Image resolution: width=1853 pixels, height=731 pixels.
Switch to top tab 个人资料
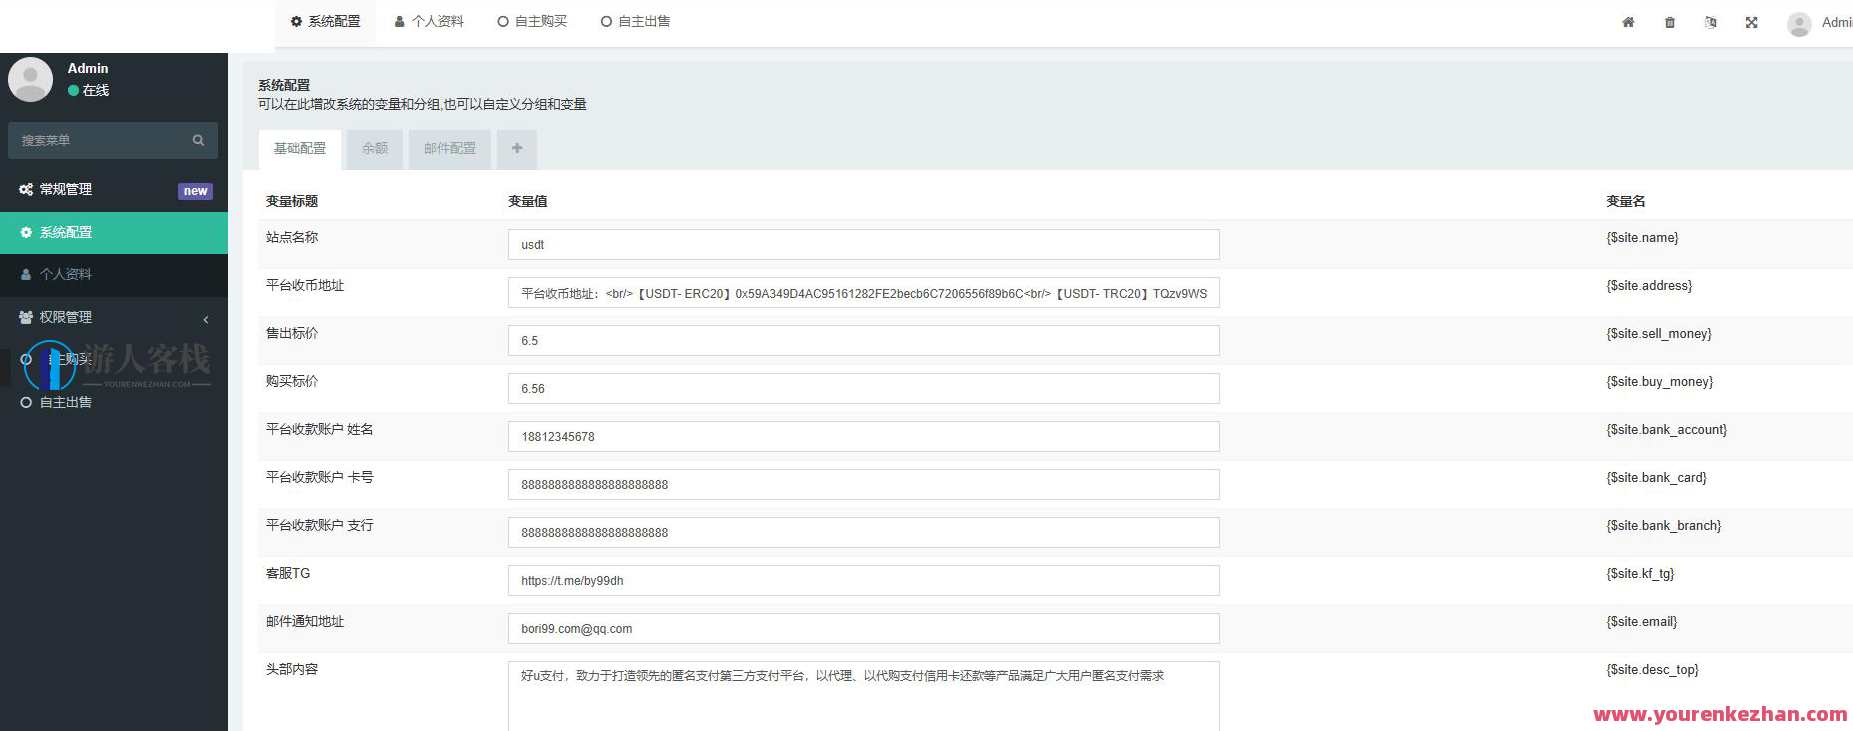pyautogui.click(x=429, y=22)
